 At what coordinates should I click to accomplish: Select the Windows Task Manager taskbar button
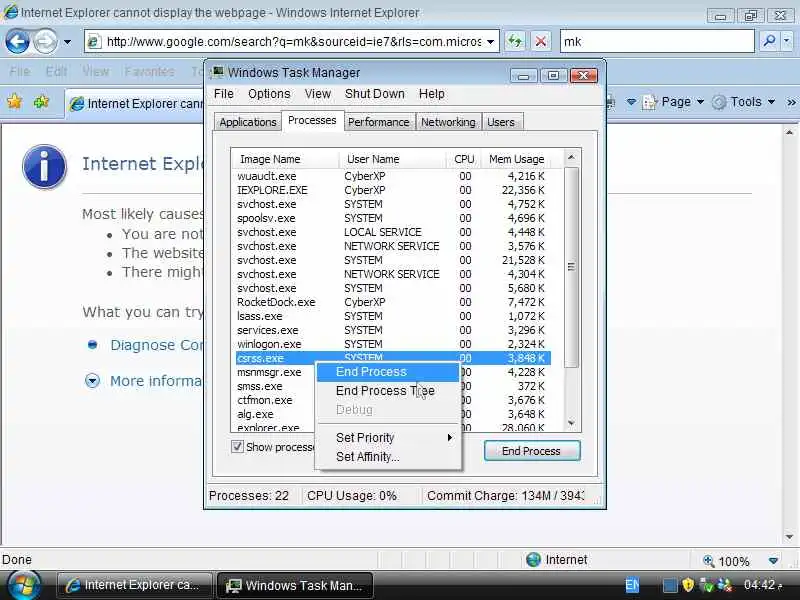click(x=295, y=585)
